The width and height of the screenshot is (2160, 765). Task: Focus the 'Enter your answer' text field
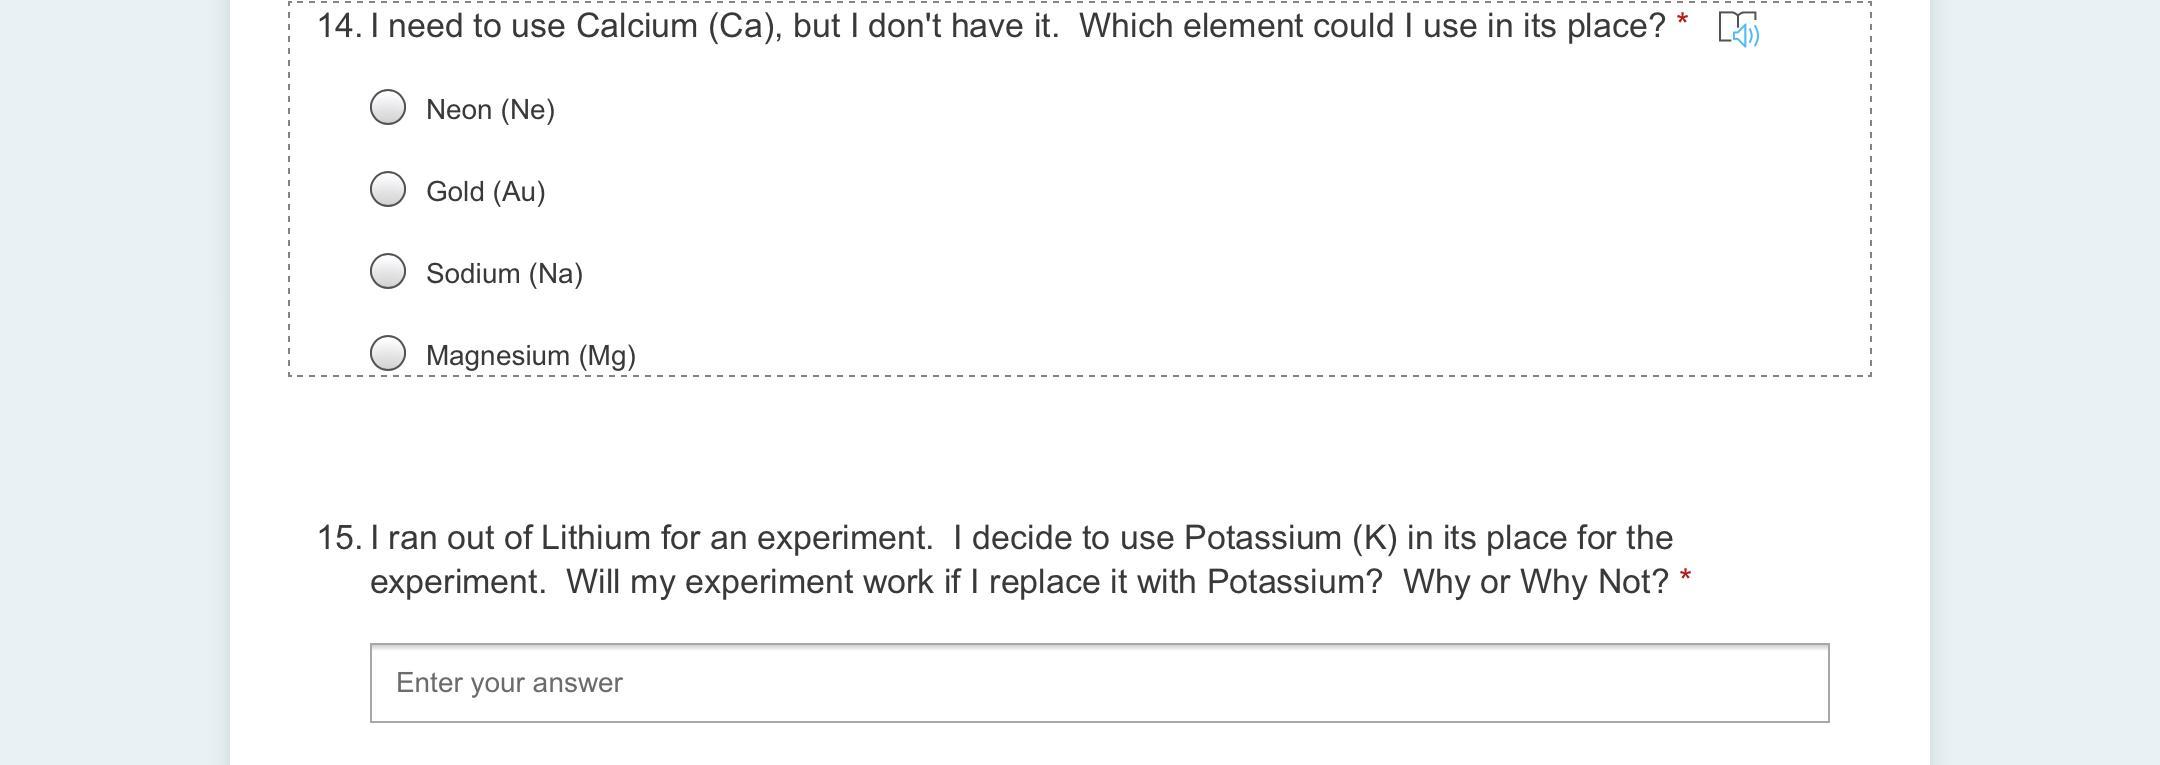coord(1099,683)
